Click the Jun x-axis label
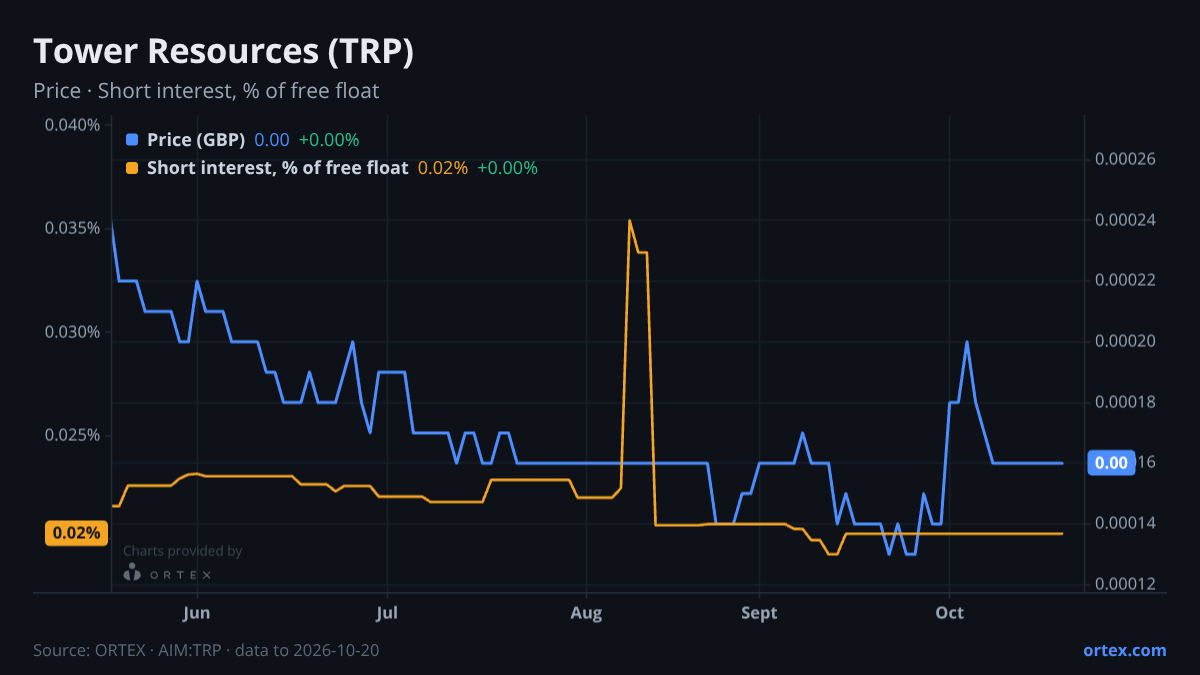1200x675 pixels. (x=197, y=612)
